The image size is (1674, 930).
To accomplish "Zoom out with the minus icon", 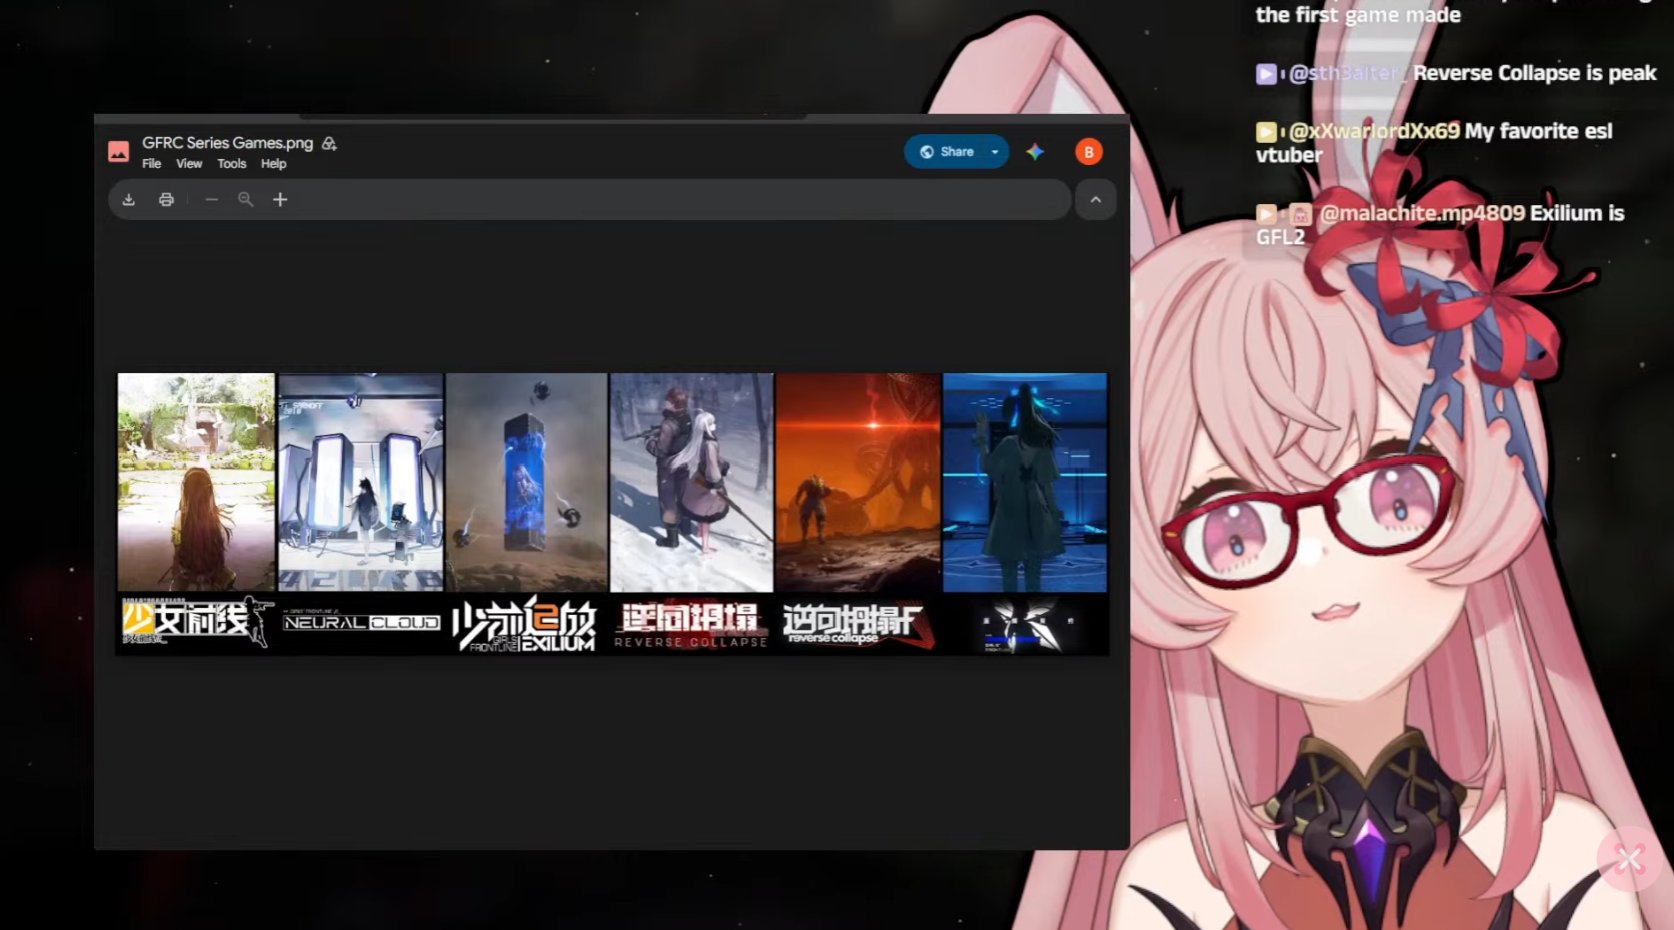I will pyautogui.click(x=211, y=200).
